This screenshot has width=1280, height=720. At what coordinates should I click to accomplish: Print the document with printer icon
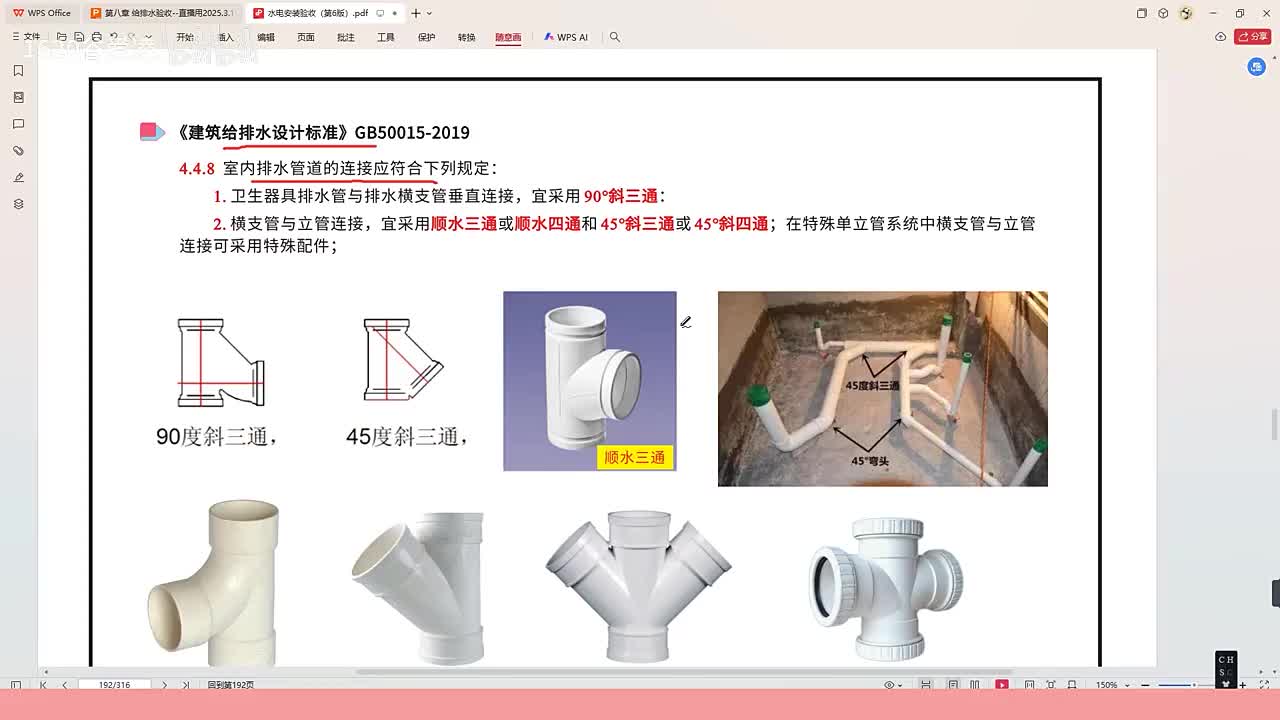point(96,37)
